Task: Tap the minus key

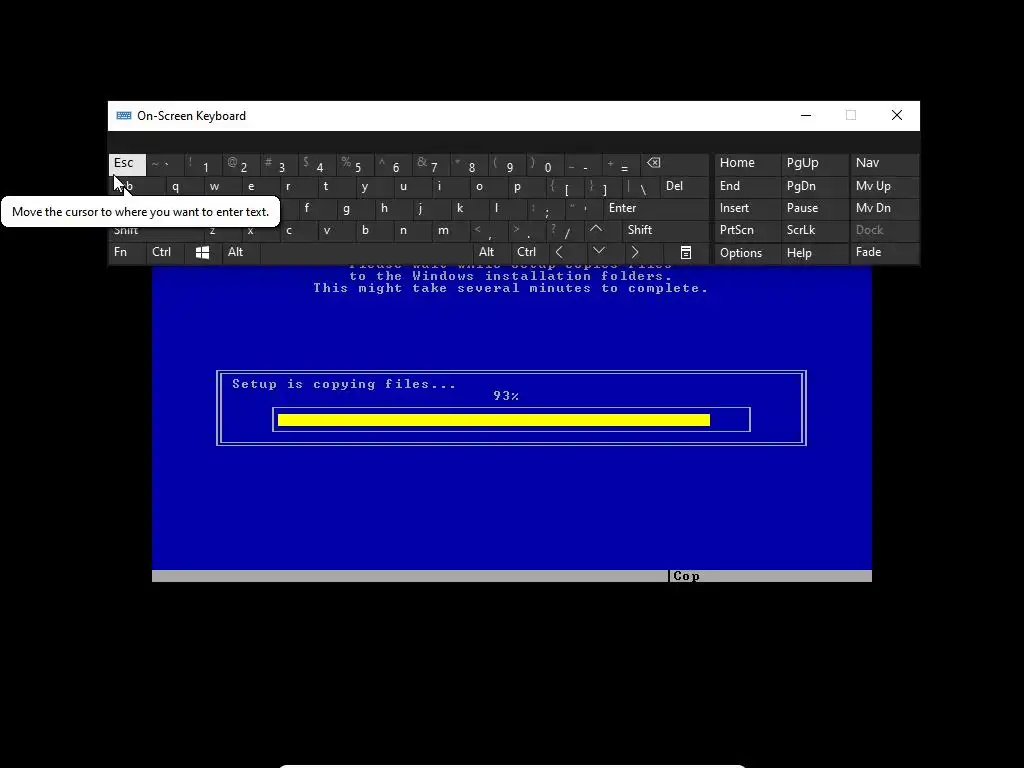Action: pos(583,164)
